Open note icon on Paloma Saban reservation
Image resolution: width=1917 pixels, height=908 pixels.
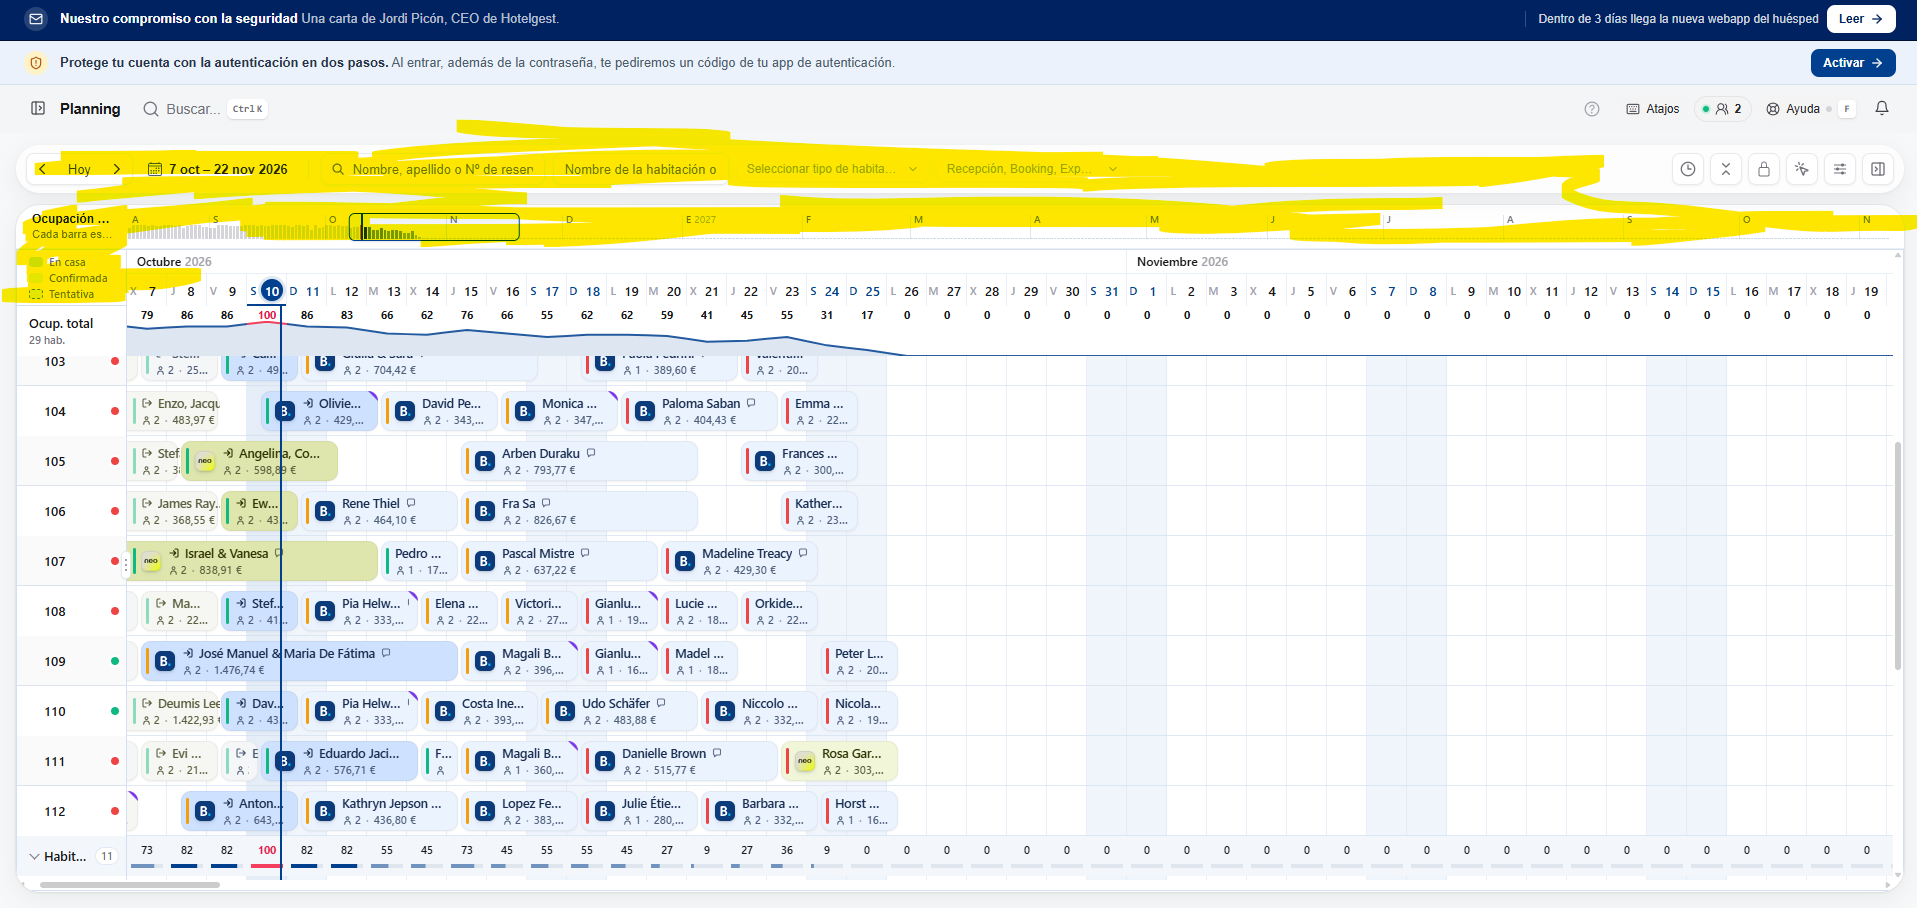(x=751, y=403)
